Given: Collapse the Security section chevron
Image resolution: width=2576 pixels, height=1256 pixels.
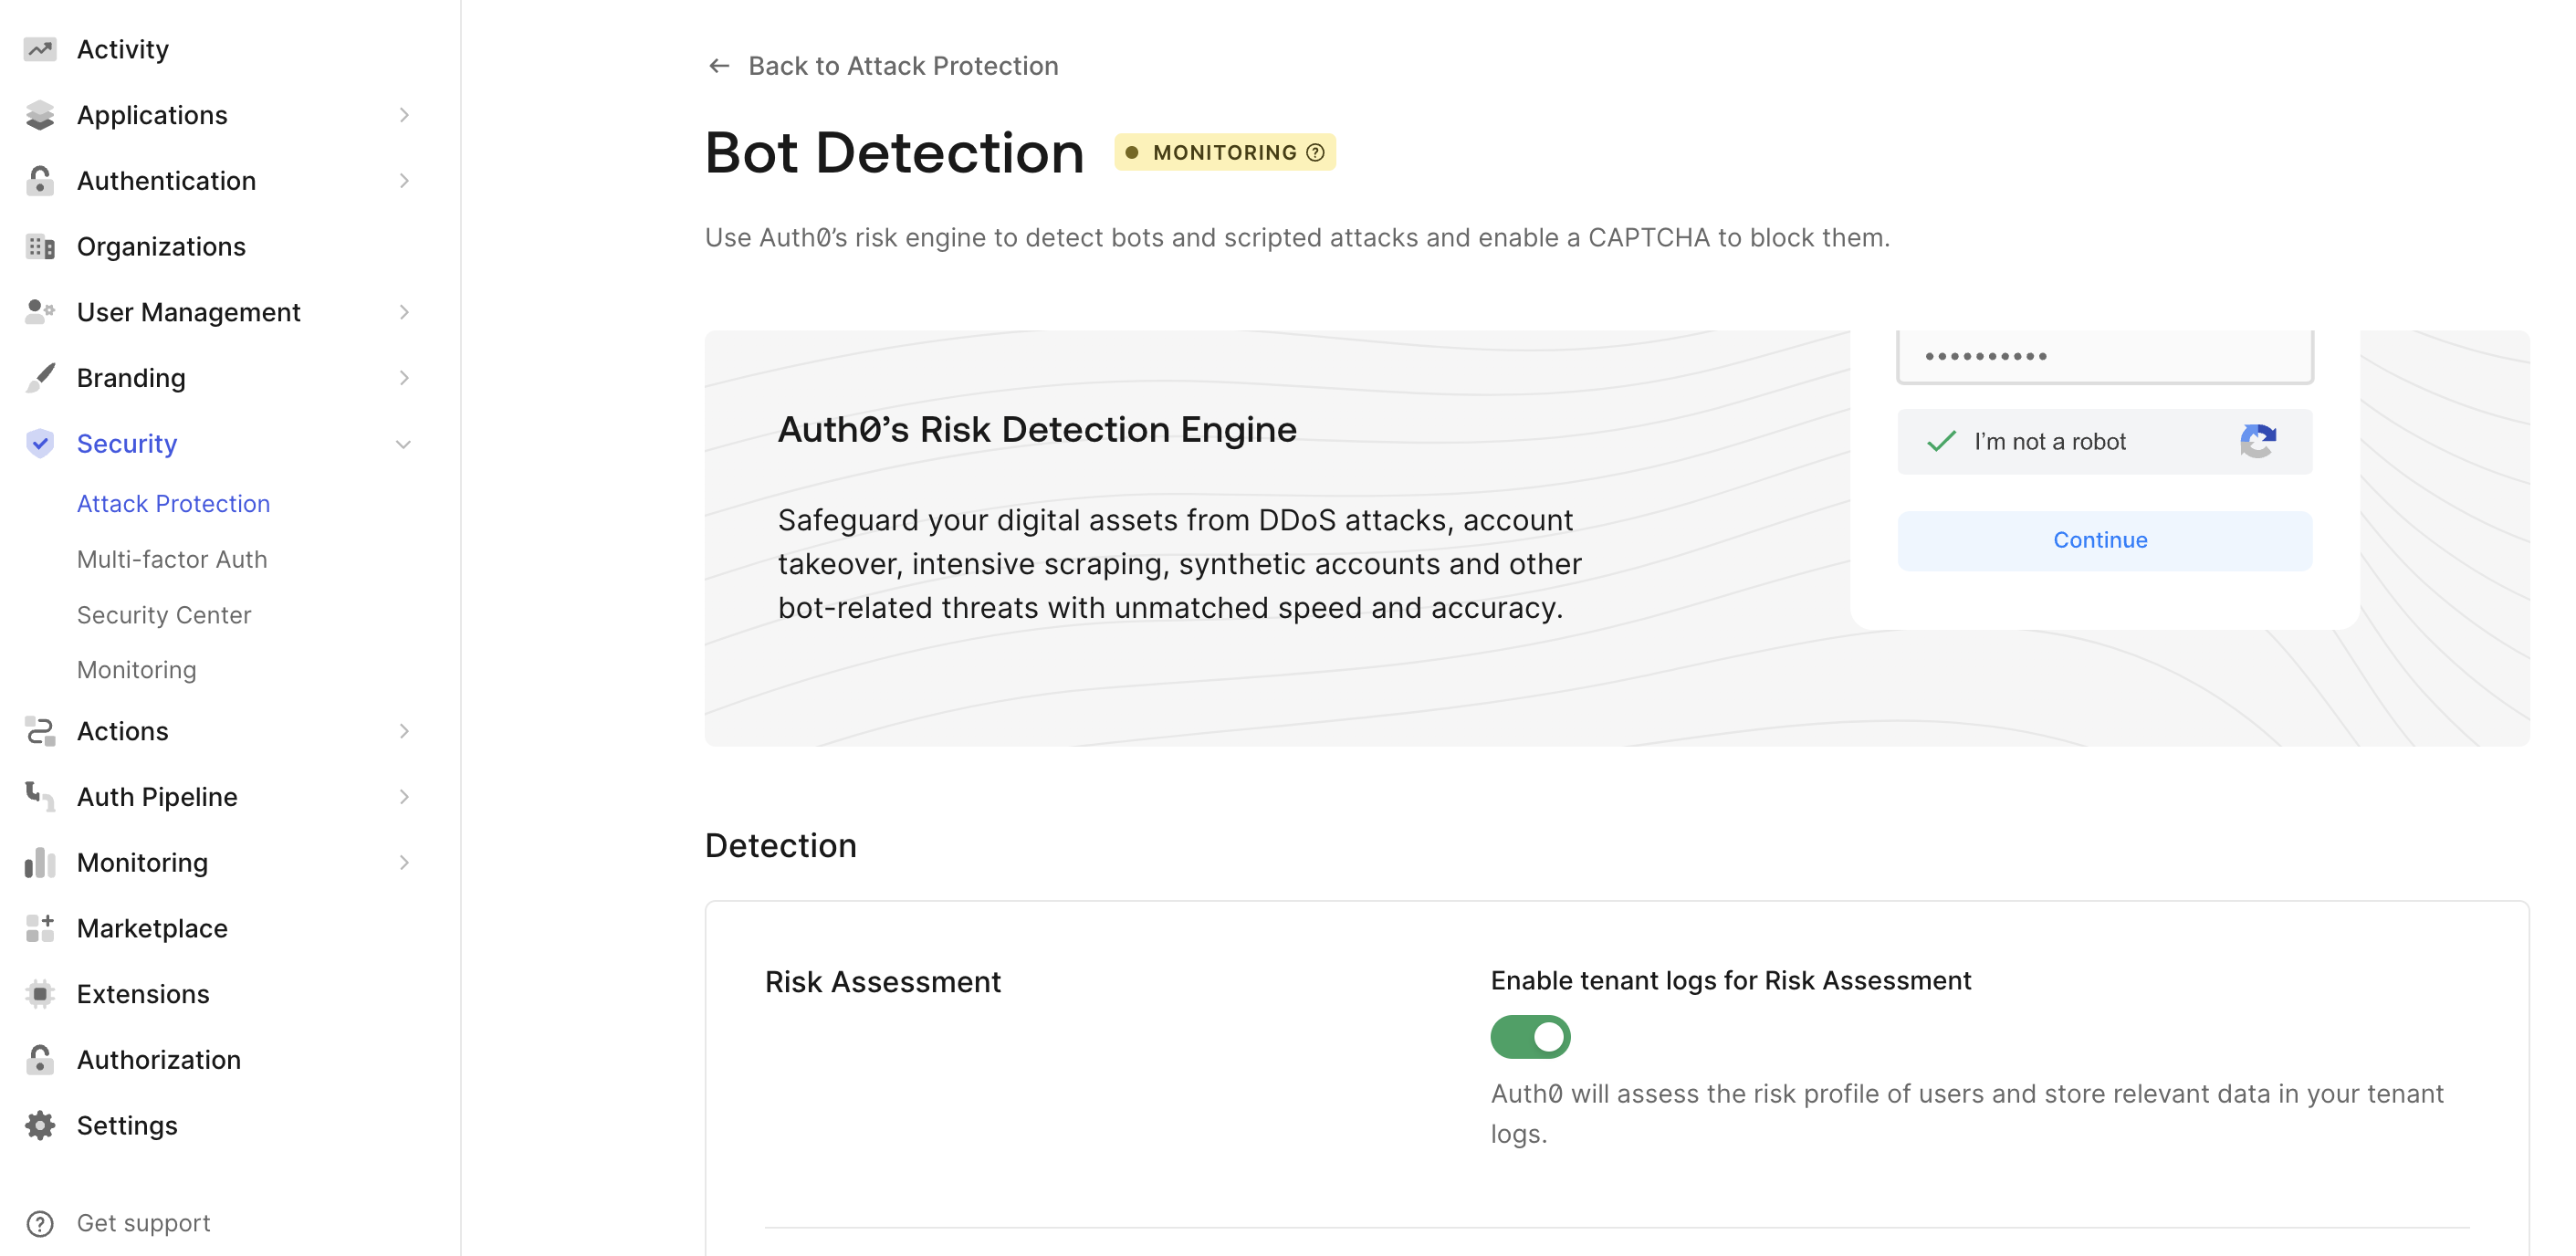Looking at the screenshot, I should coord(404,444).
